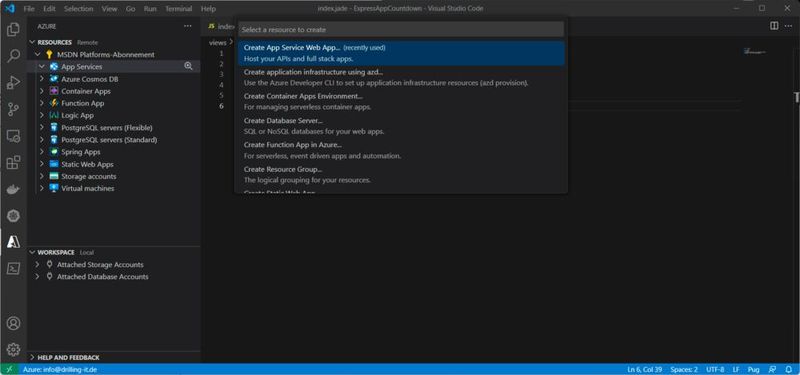Viewport: 800px width, 375px height.
Task: Open the Search view in activity bar
Action: pos(13,56)
